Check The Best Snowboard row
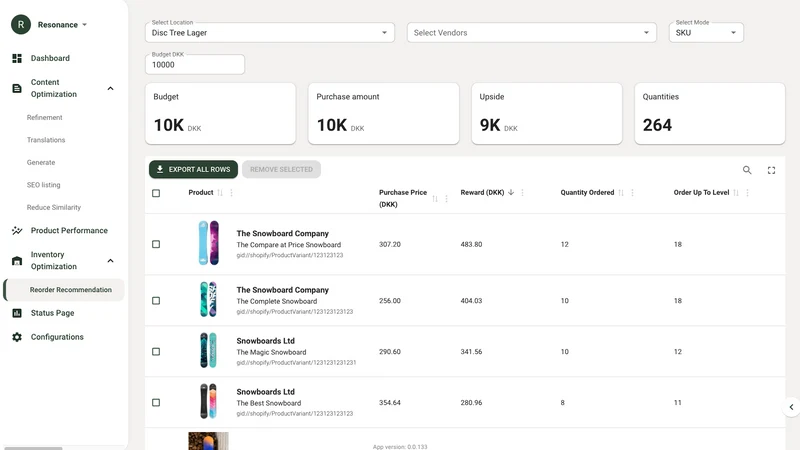 click(156, 403)
